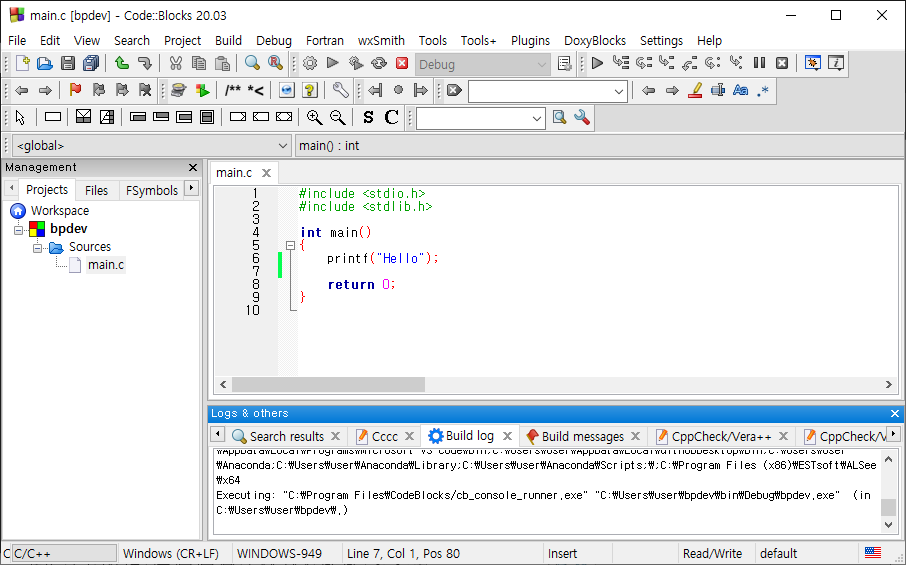Undo the last edit
Image resolution: width=906 pixels, height=565 pixels.
pos(121,63)
